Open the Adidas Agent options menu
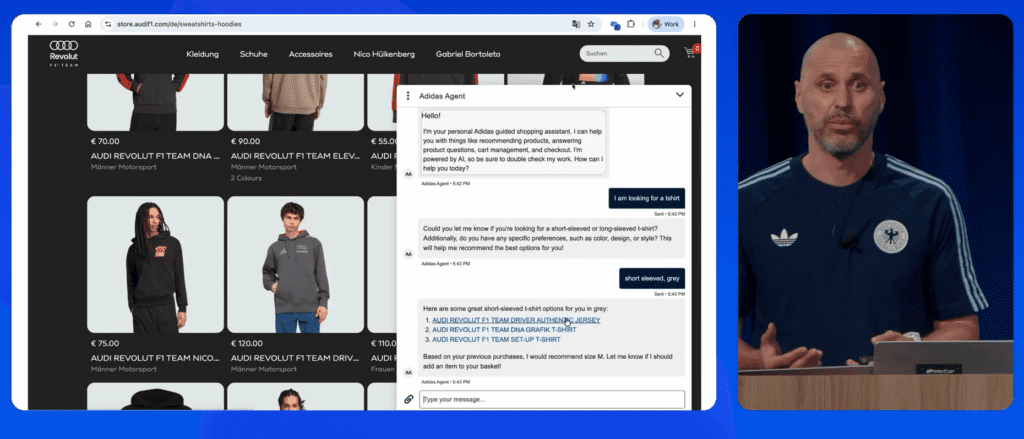1024x439 pixels. pyautogui.click(x=408, y=96)
